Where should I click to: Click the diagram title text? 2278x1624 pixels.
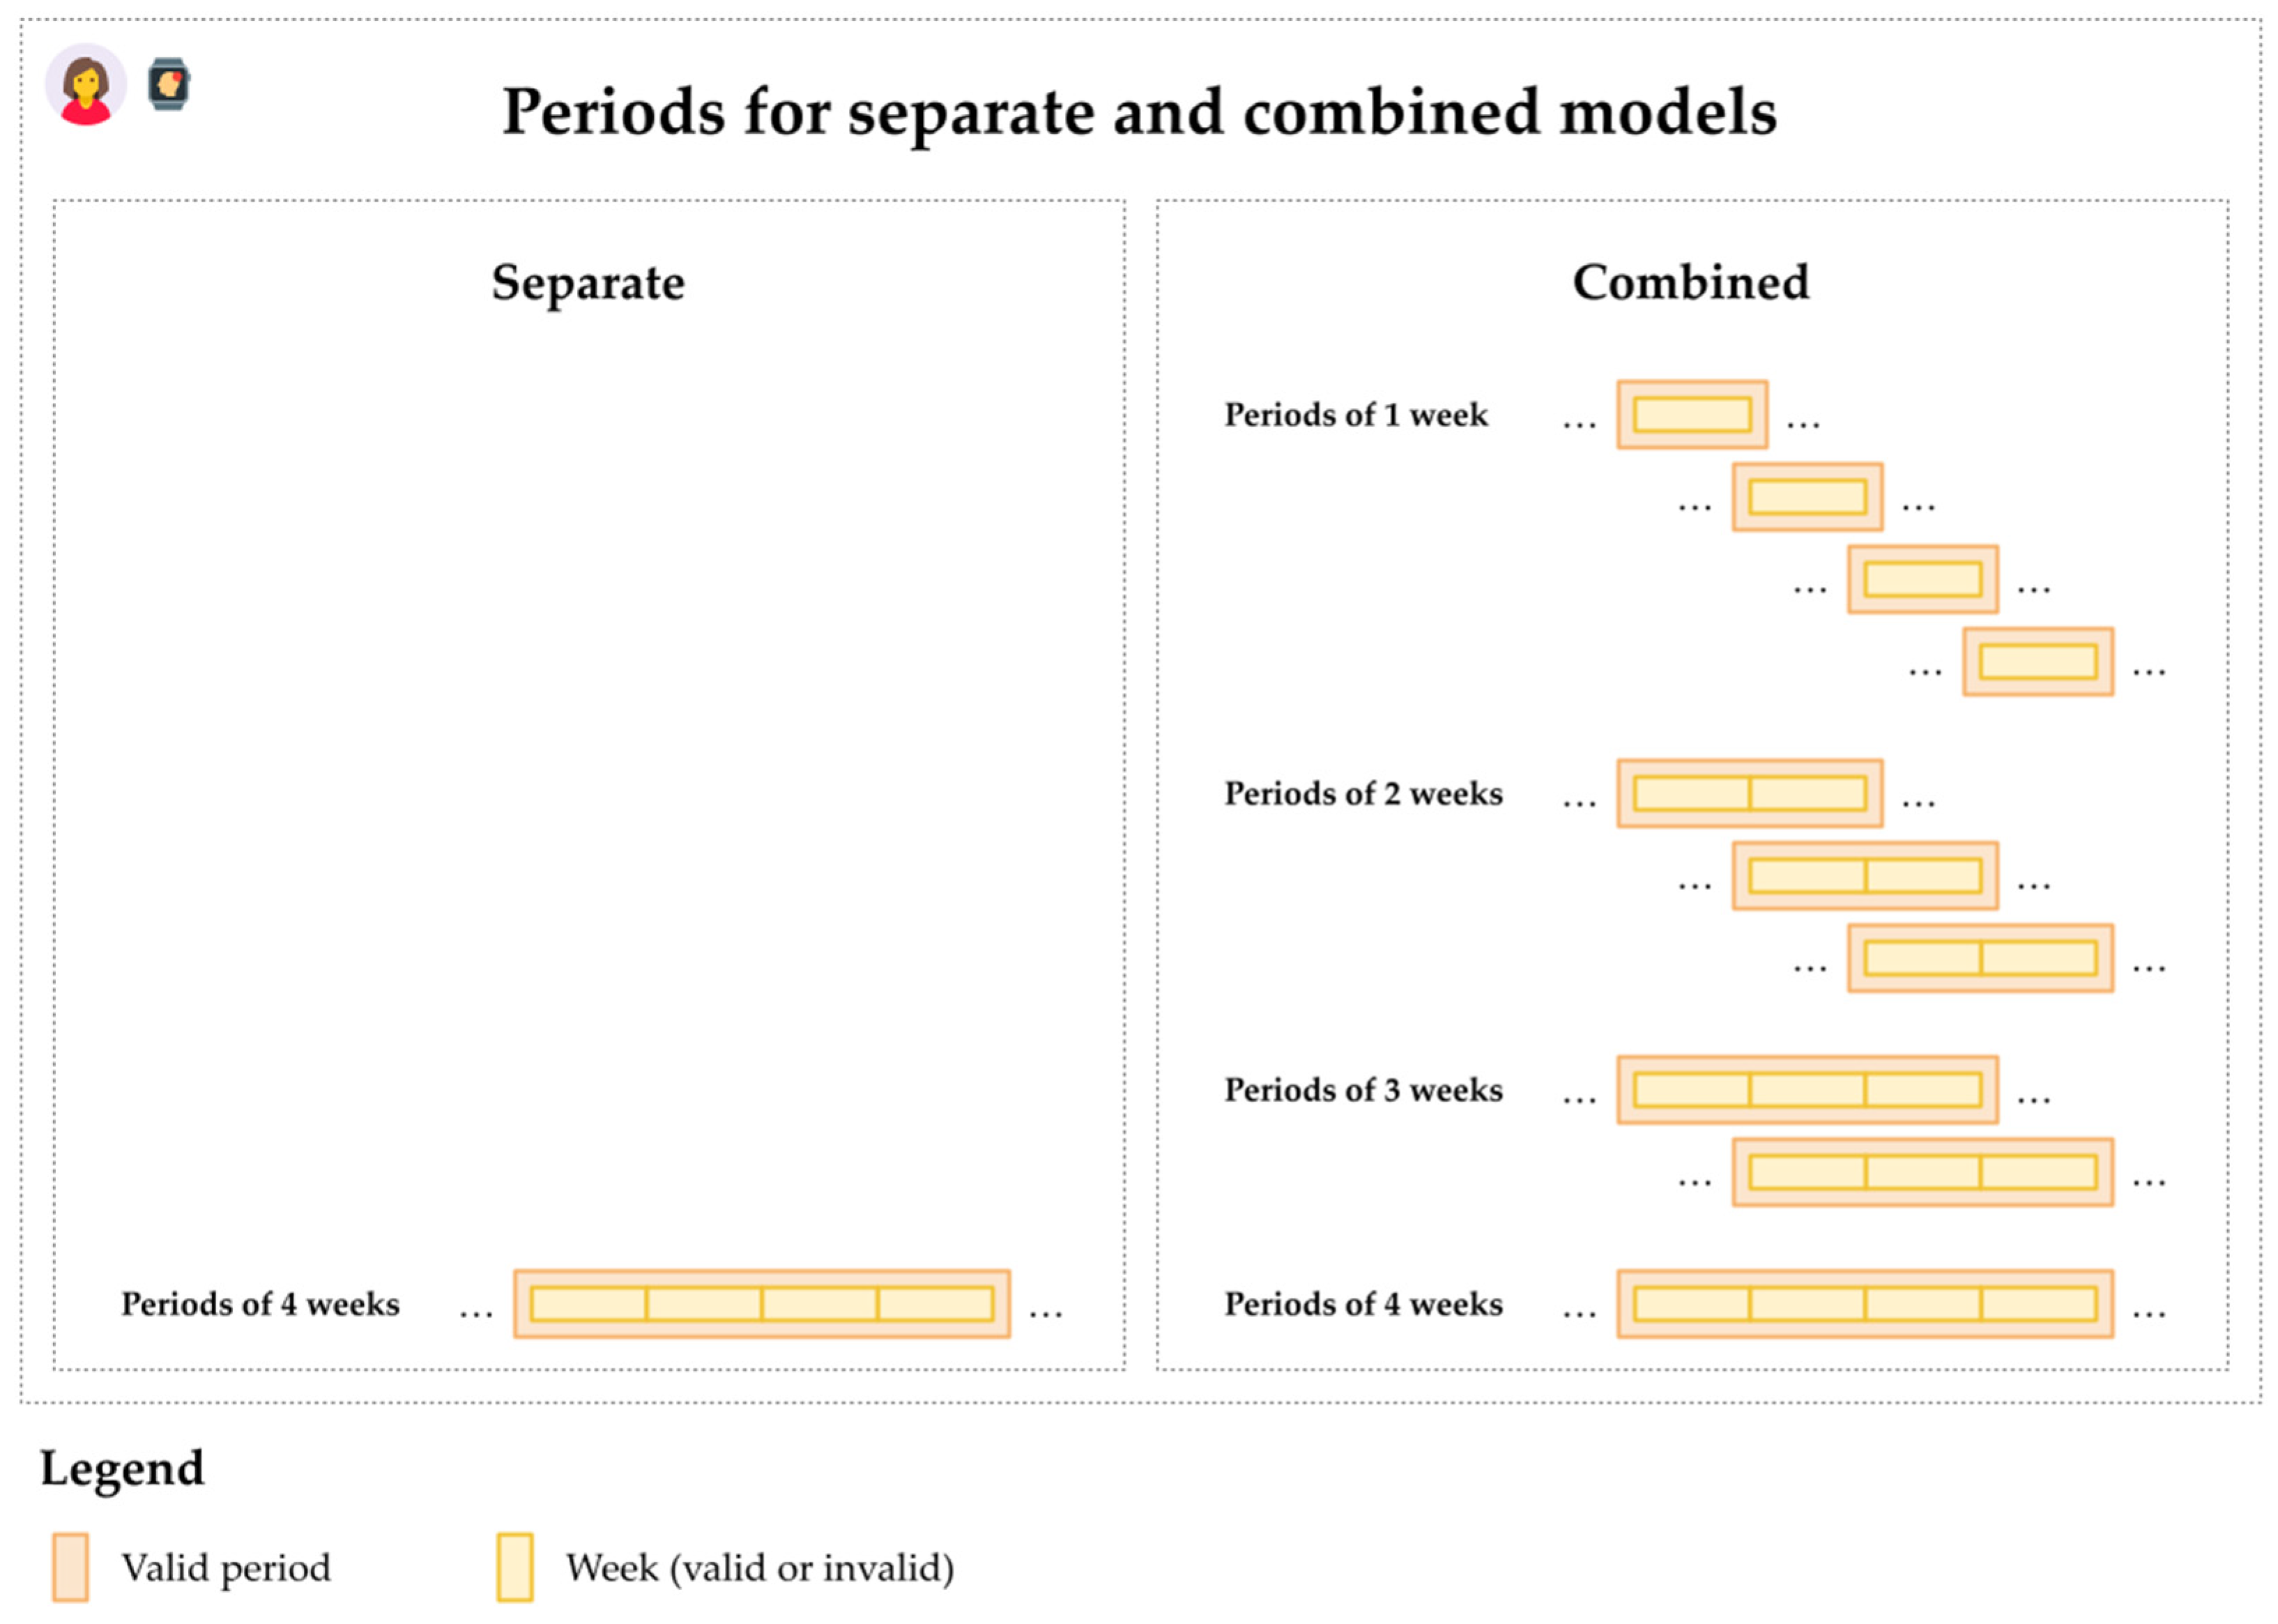click(1139, 111)
